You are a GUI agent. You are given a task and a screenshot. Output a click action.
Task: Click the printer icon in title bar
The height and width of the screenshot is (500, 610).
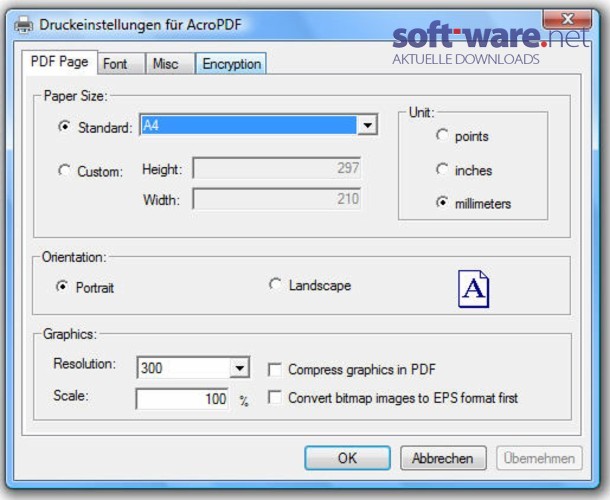click(23, 25)
